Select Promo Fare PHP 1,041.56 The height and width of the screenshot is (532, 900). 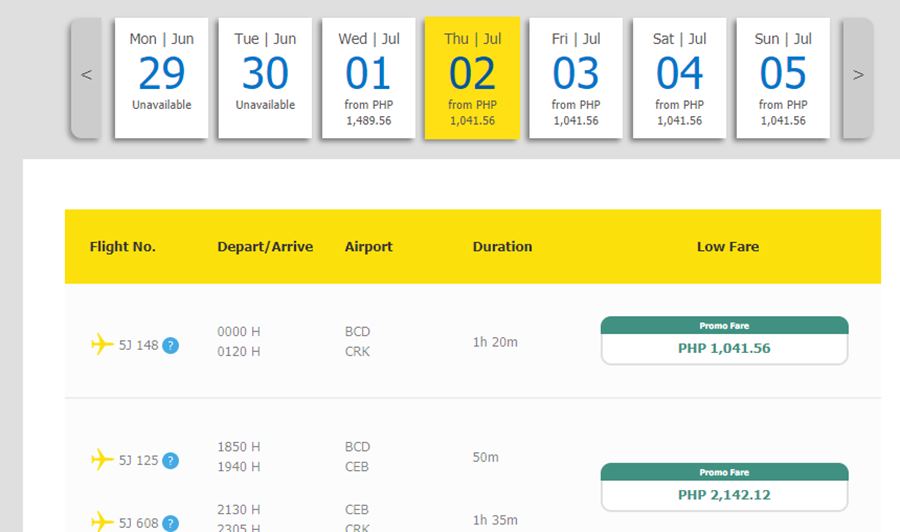pos(724,341)
